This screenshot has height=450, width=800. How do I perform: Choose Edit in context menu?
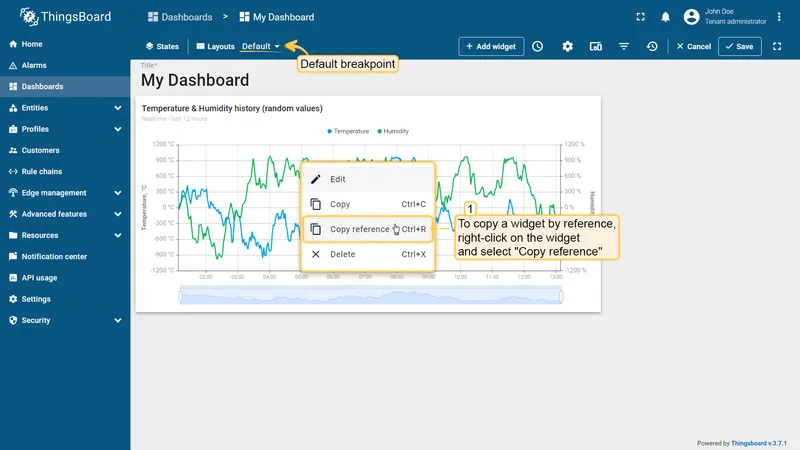tap(368, 179)
